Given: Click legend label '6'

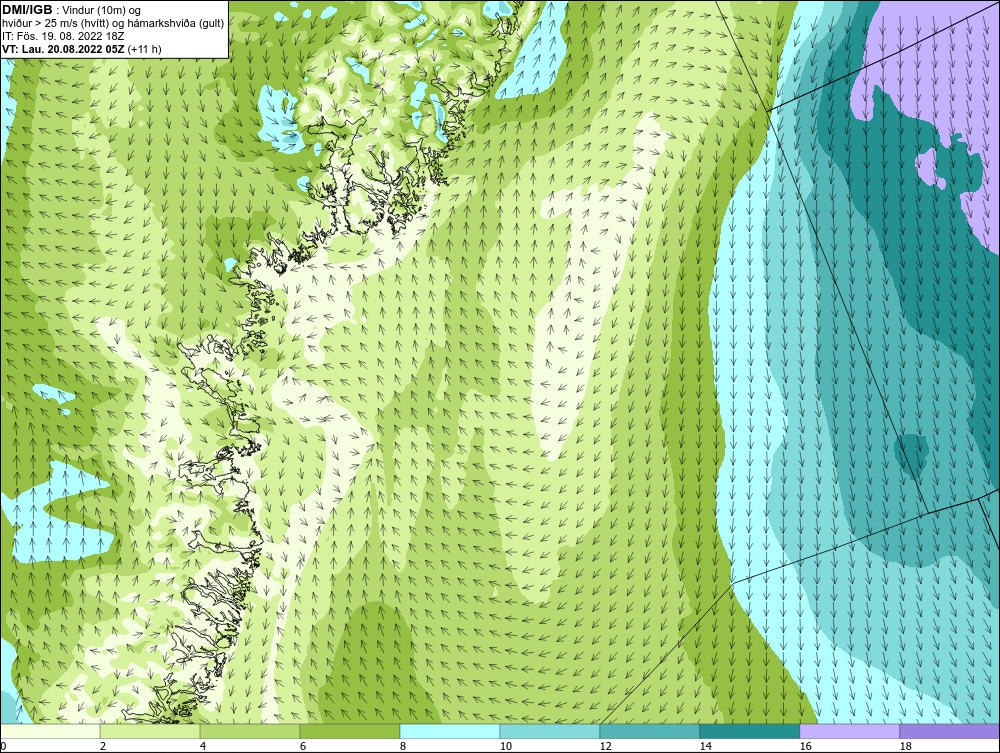Looking at the screenshot, I should (x=303, y=746).
